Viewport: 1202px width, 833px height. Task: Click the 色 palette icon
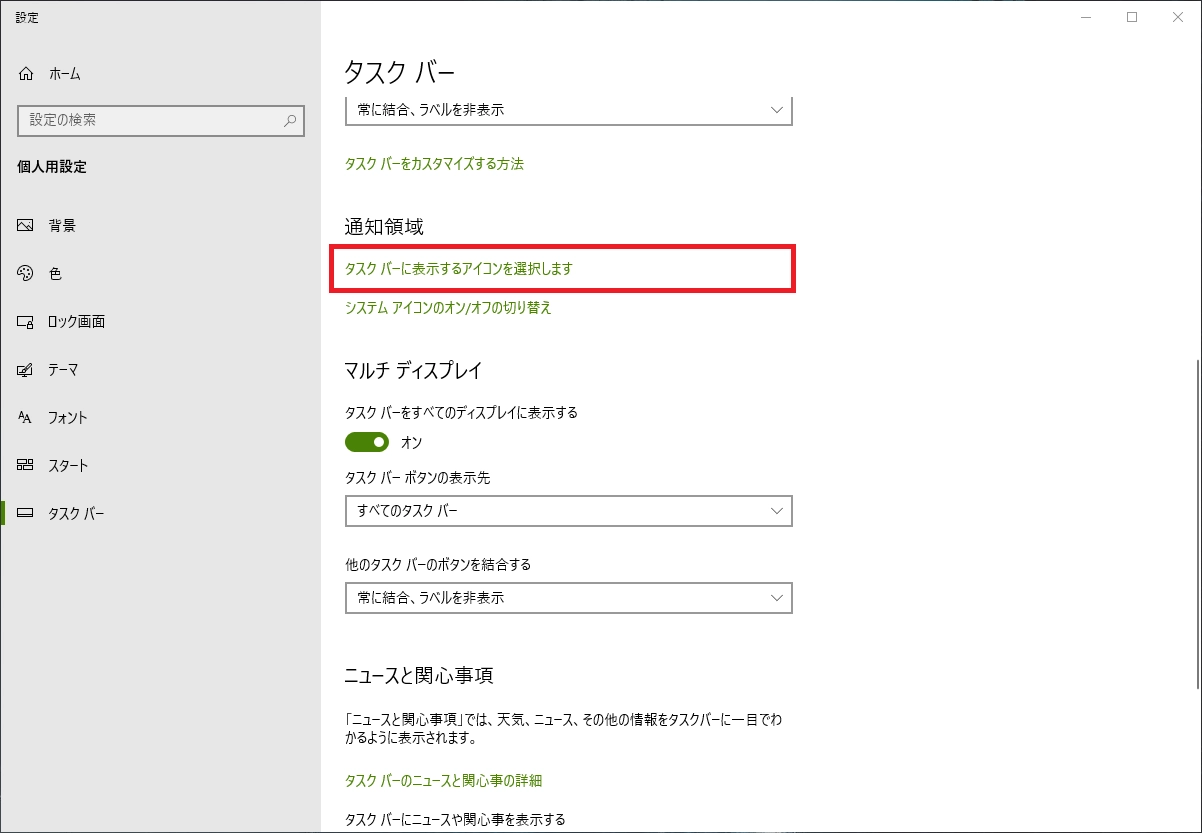(x=26, y=274)
